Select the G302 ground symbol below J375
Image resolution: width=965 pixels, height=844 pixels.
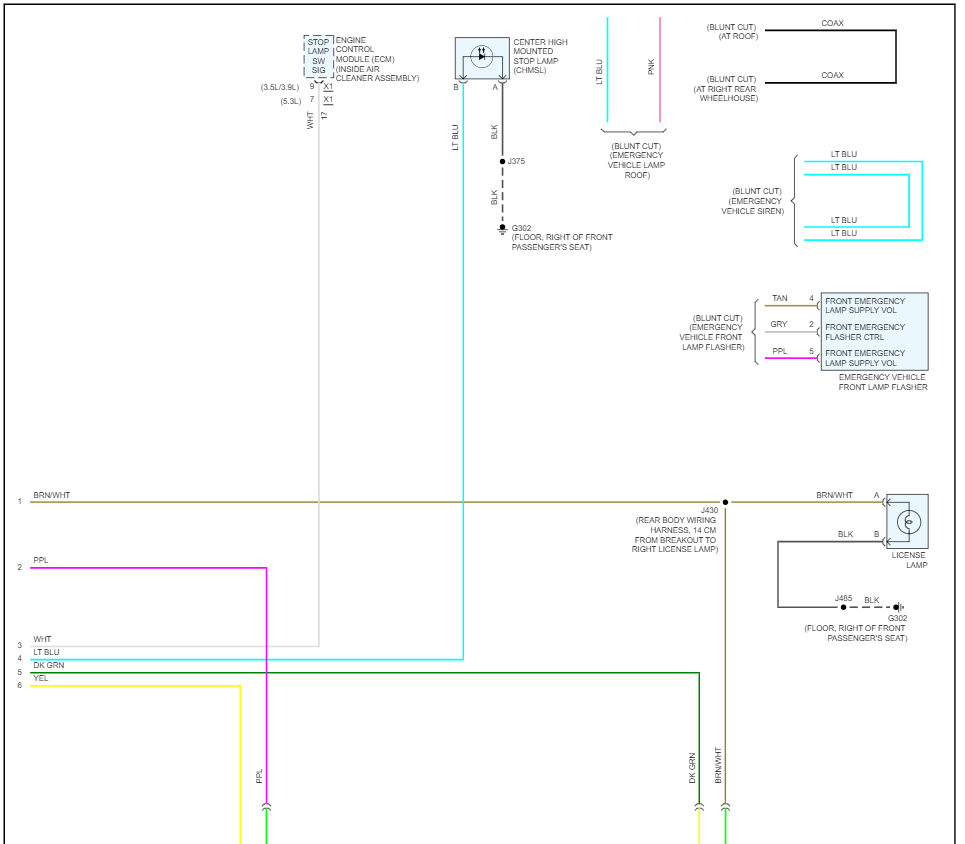pos(502,229)
